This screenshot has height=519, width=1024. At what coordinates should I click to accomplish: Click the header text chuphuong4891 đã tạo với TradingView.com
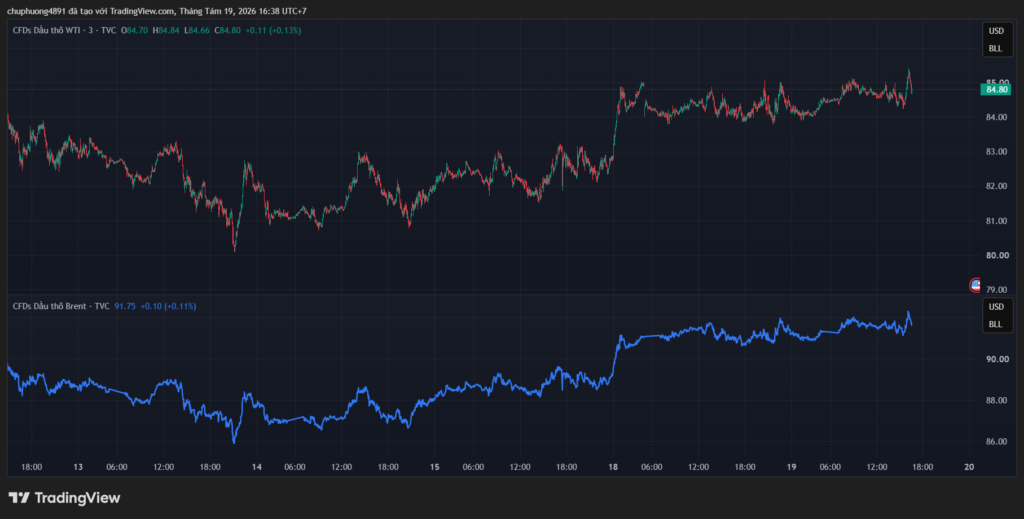tap(91, 11)
